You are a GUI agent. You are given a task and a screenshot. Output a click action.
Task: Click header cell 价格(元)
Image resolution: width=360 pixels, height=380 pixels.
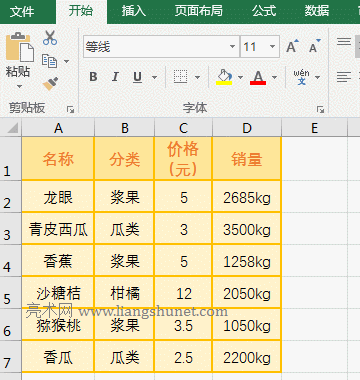pos(183,159)
